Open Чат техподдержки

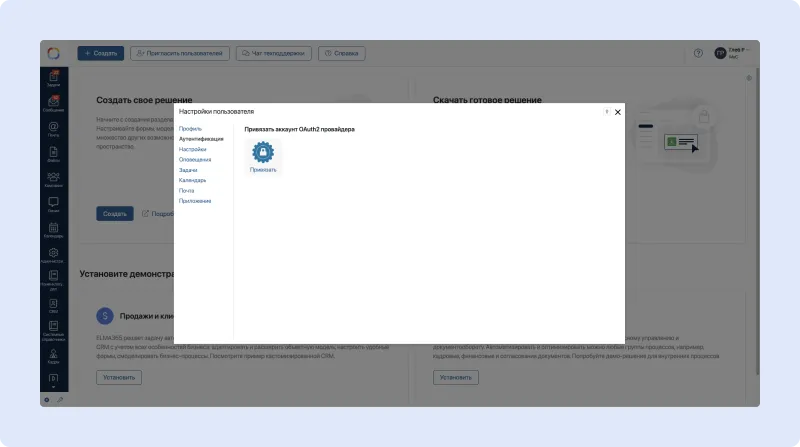coord(273,53)
